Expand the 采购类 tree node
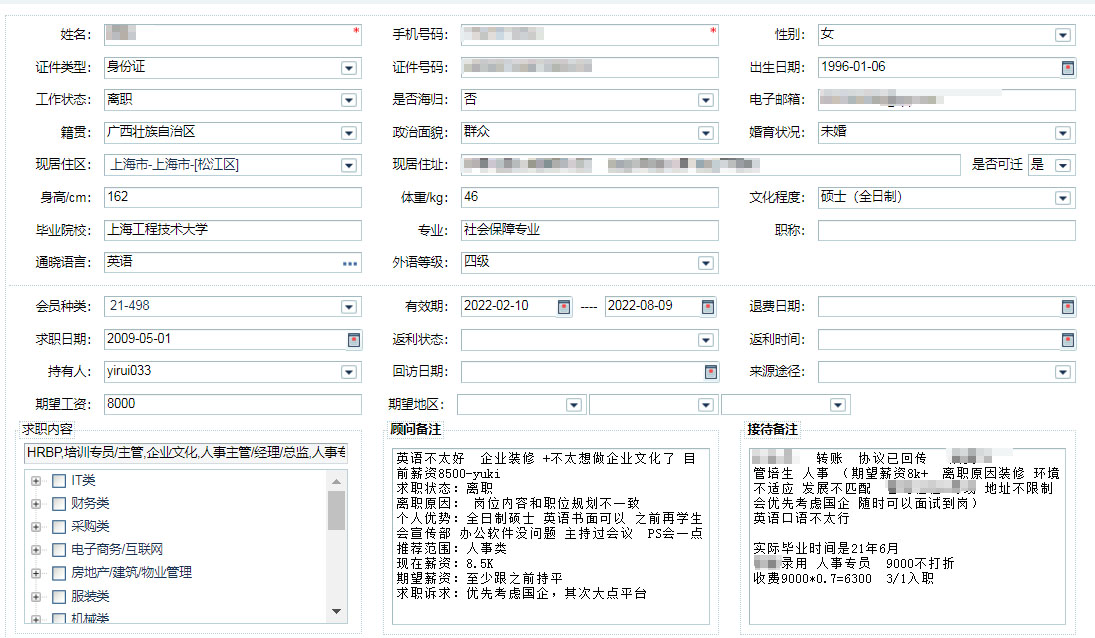1095x638 pixels. point(36,527)
